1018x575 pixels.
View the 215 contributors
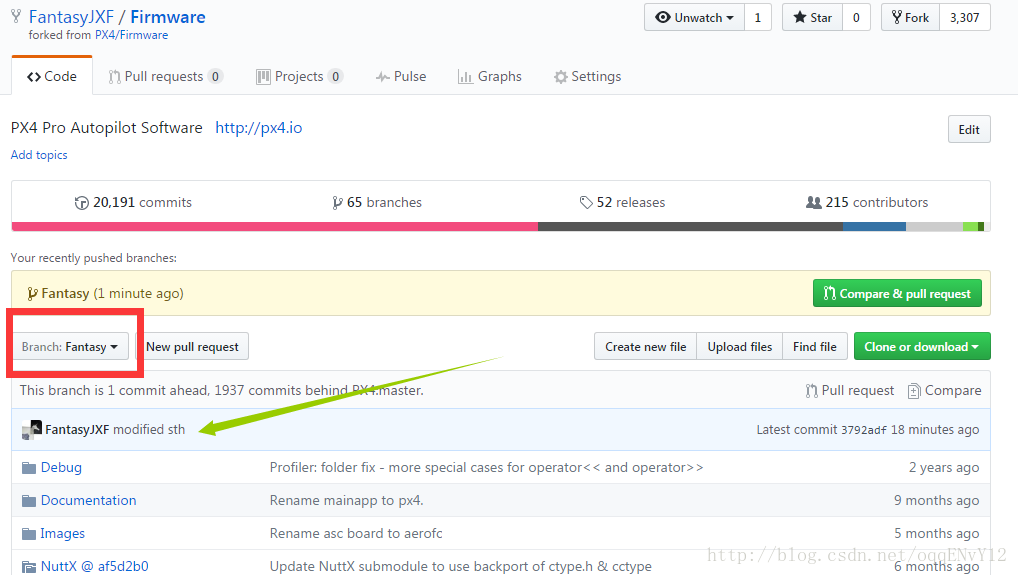(x=867, y=202)
